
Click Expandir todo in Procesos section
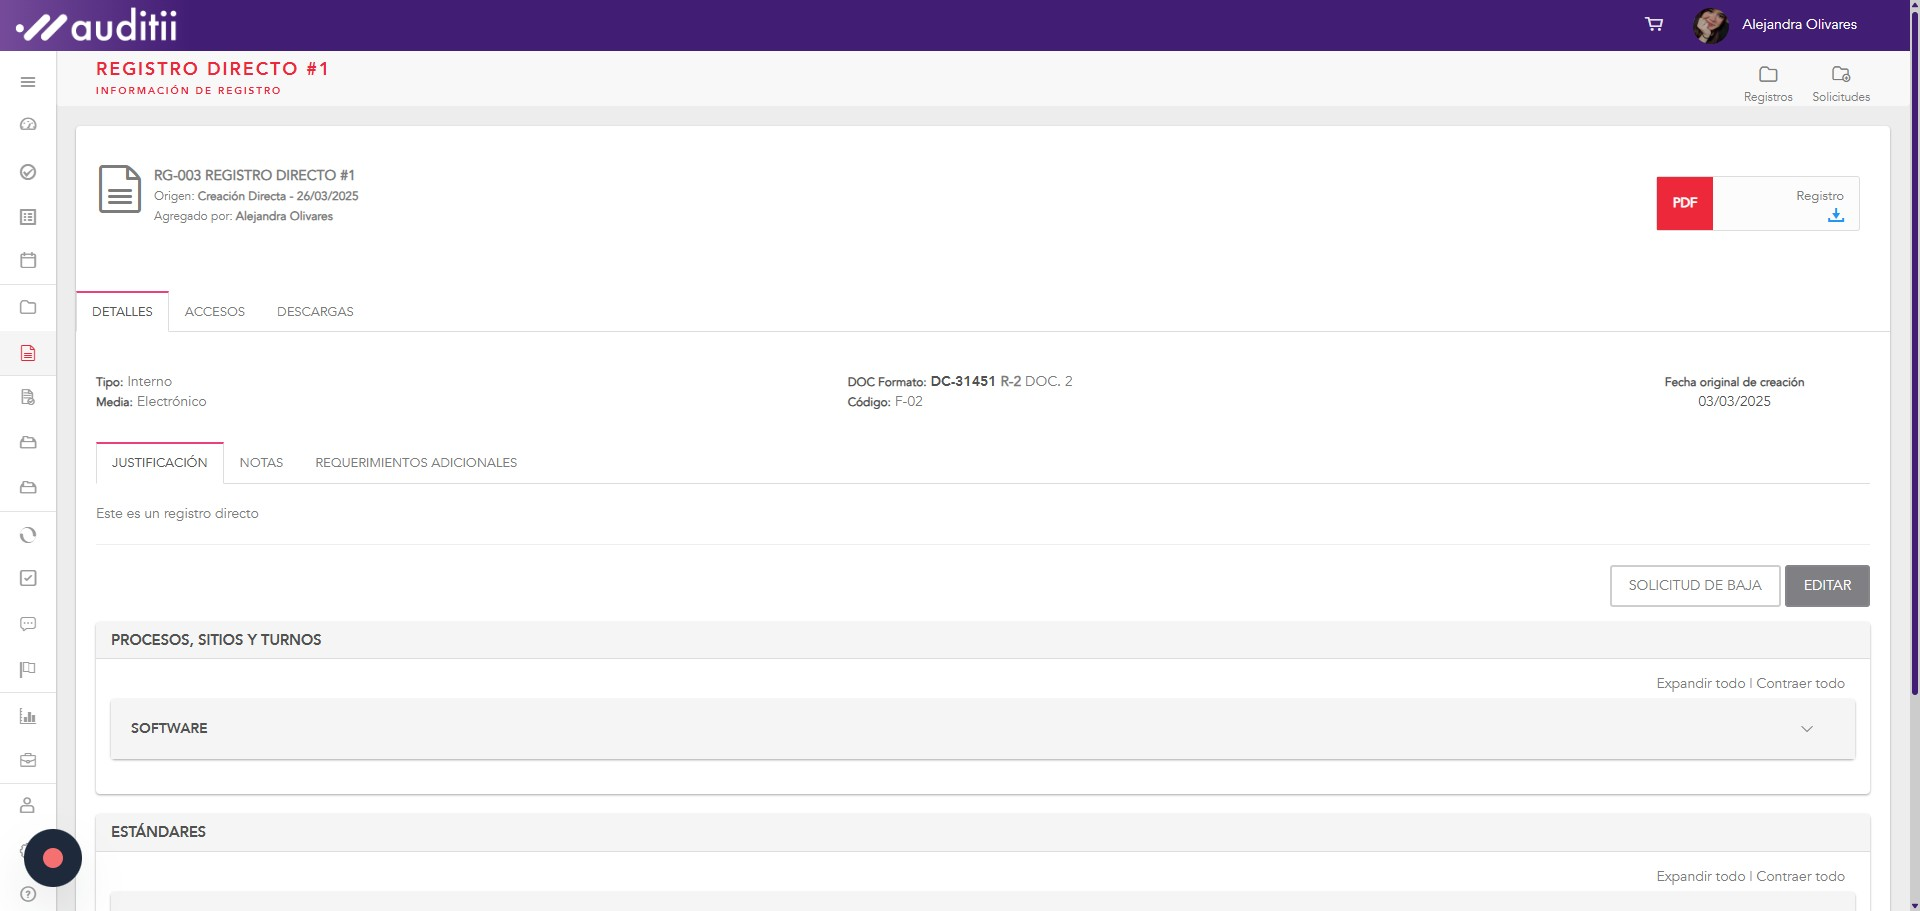pos(1700,684)
